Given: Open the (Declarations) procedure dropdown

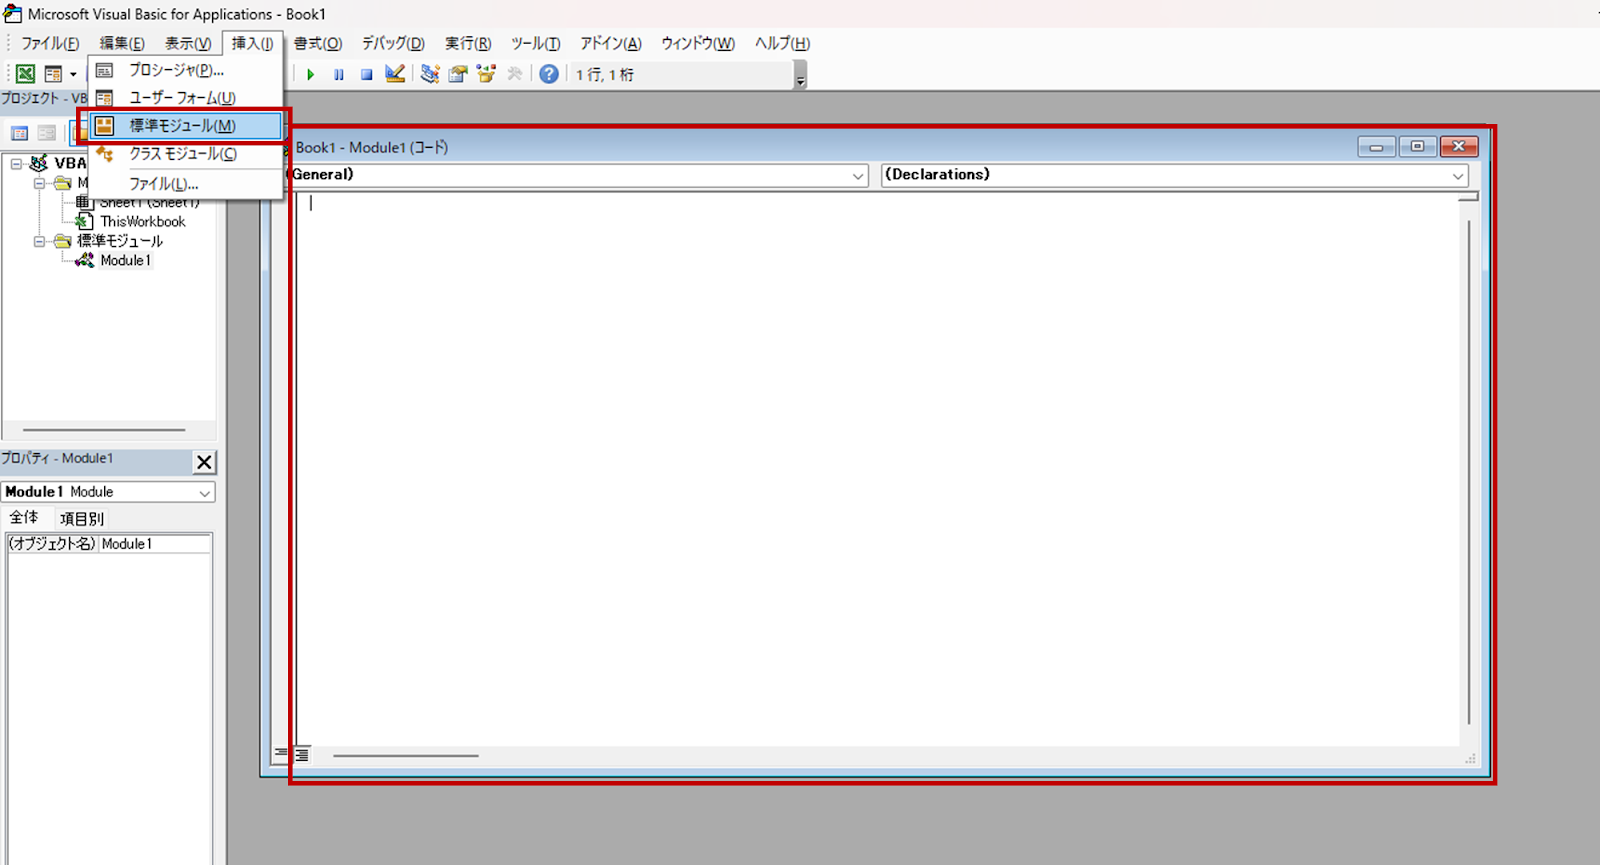Looking at the screenshot, I should pyautogui.click(x=1458, y=176).
